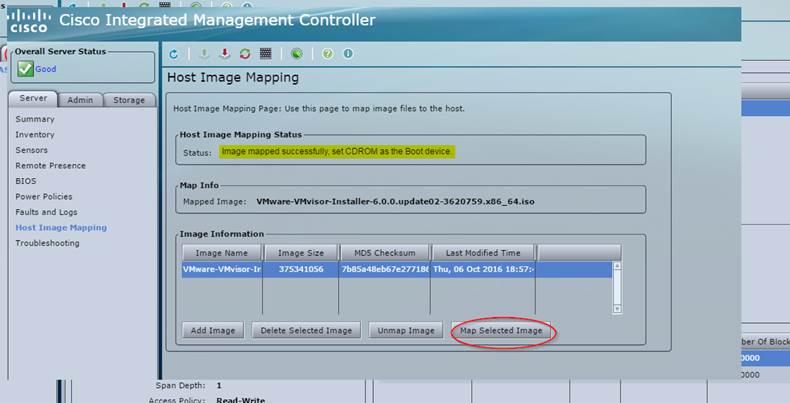This screenshot has width=790, height=403.
Task: Select the VMware-VMvisor image name cell
Action: 222,269
